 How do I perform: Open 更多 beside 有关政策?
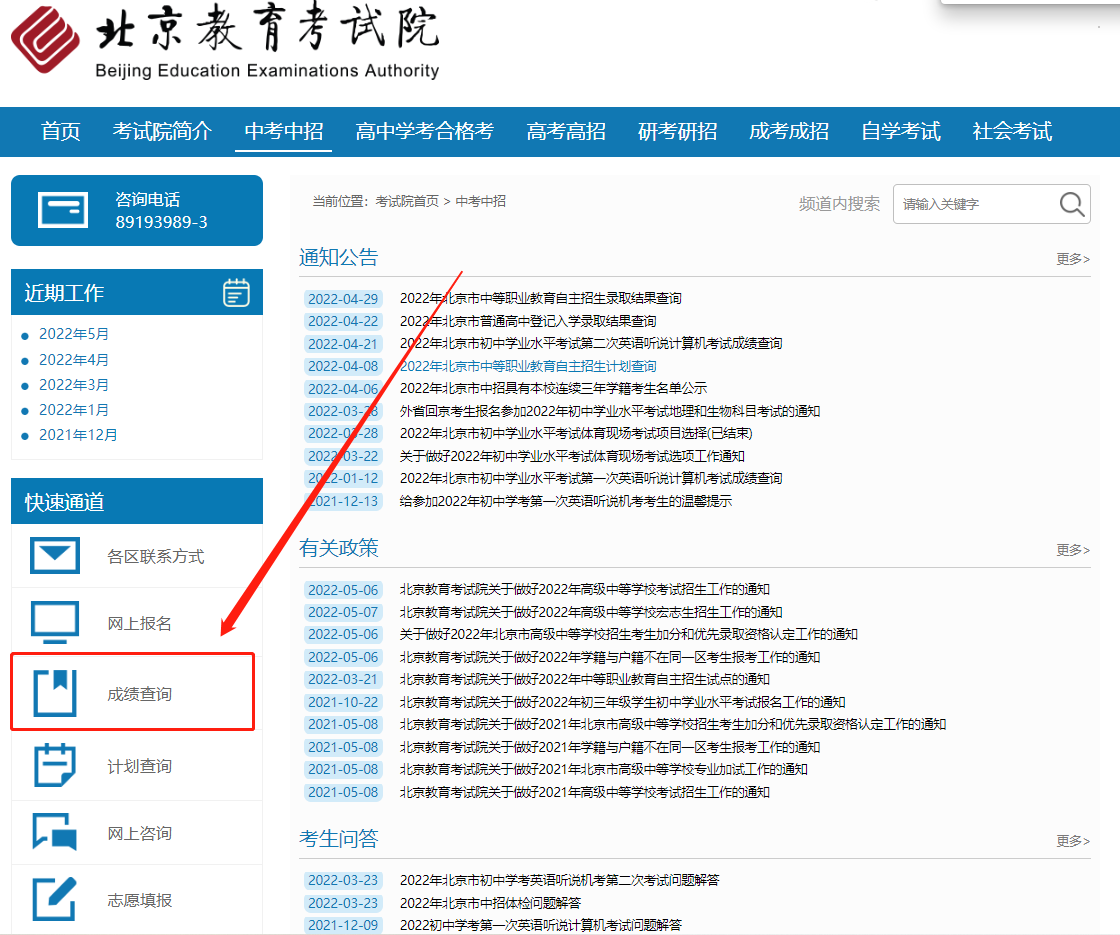pos(1072,550)
